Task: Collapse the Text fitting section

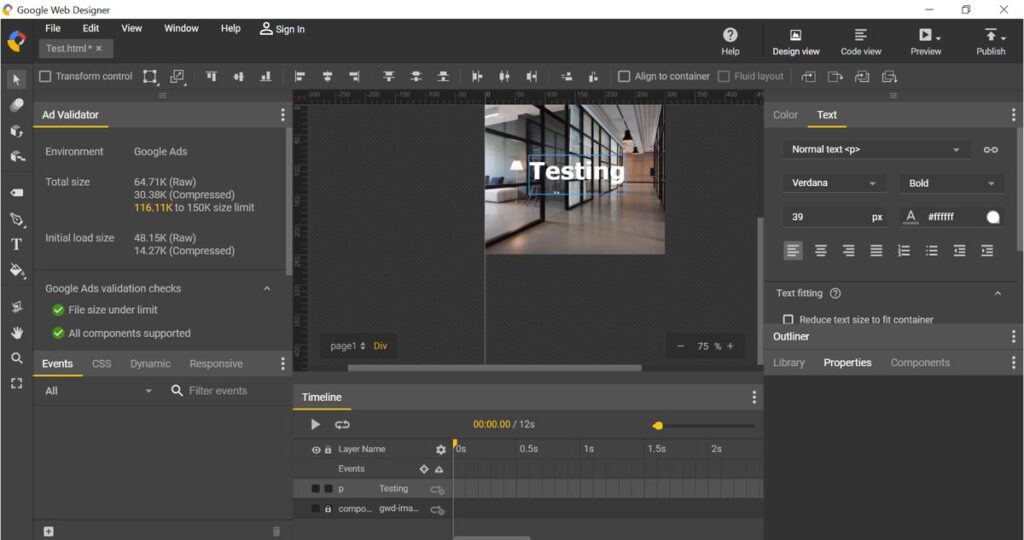Action: click(x=997, y=293)
